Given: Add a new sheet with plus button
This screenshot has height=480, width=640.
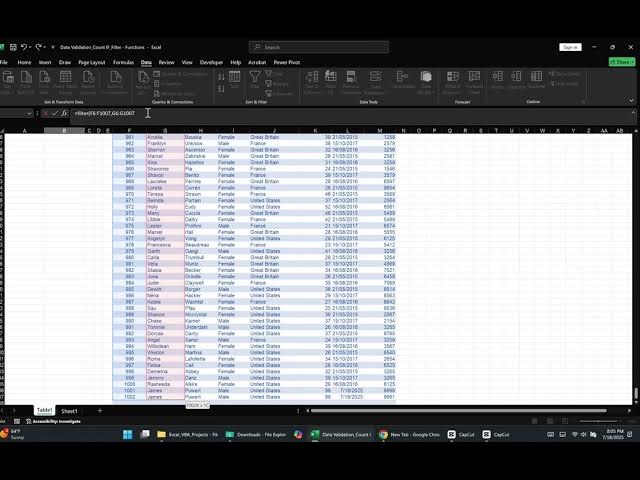Looking at the screenshot, I should point(100,411).
